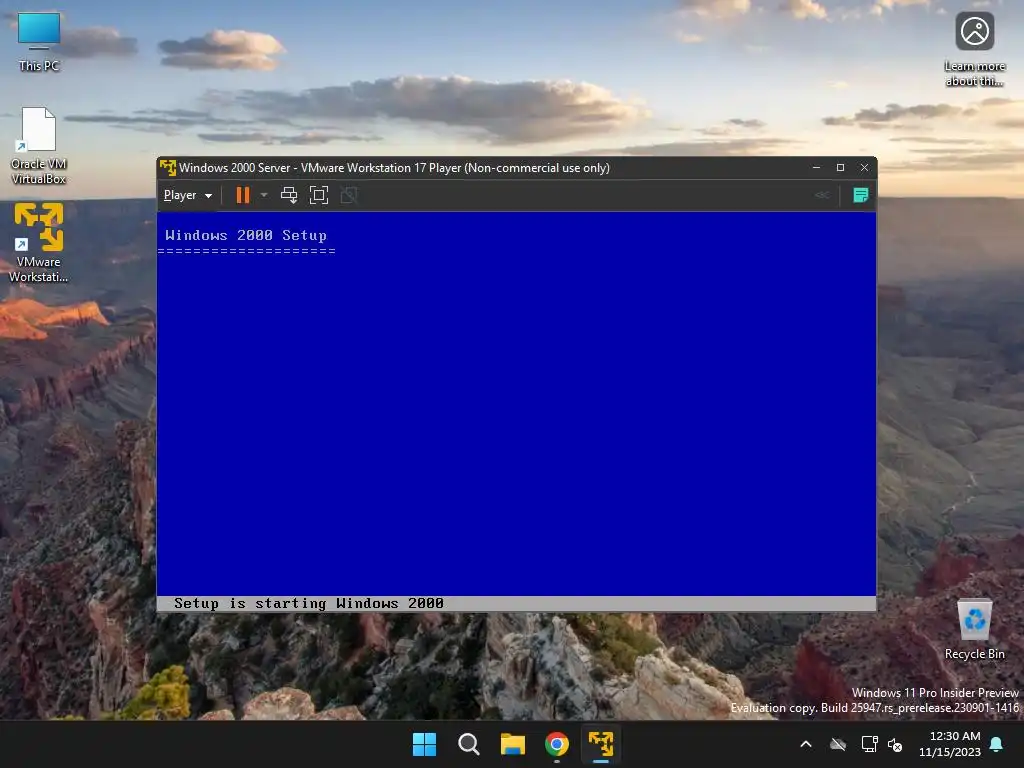Viewport: 1024px width, 768px height.
Task: Minimize the VMware Player window
Action: tap(816, 168)
